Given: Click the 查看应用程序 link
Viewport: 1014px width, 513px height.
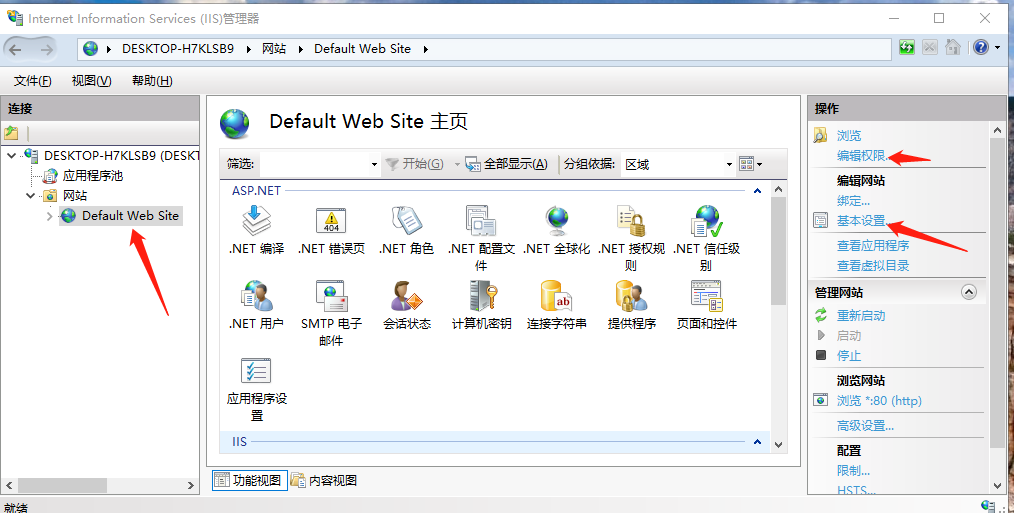Looking at the screenshot, I should coord(873,246).
